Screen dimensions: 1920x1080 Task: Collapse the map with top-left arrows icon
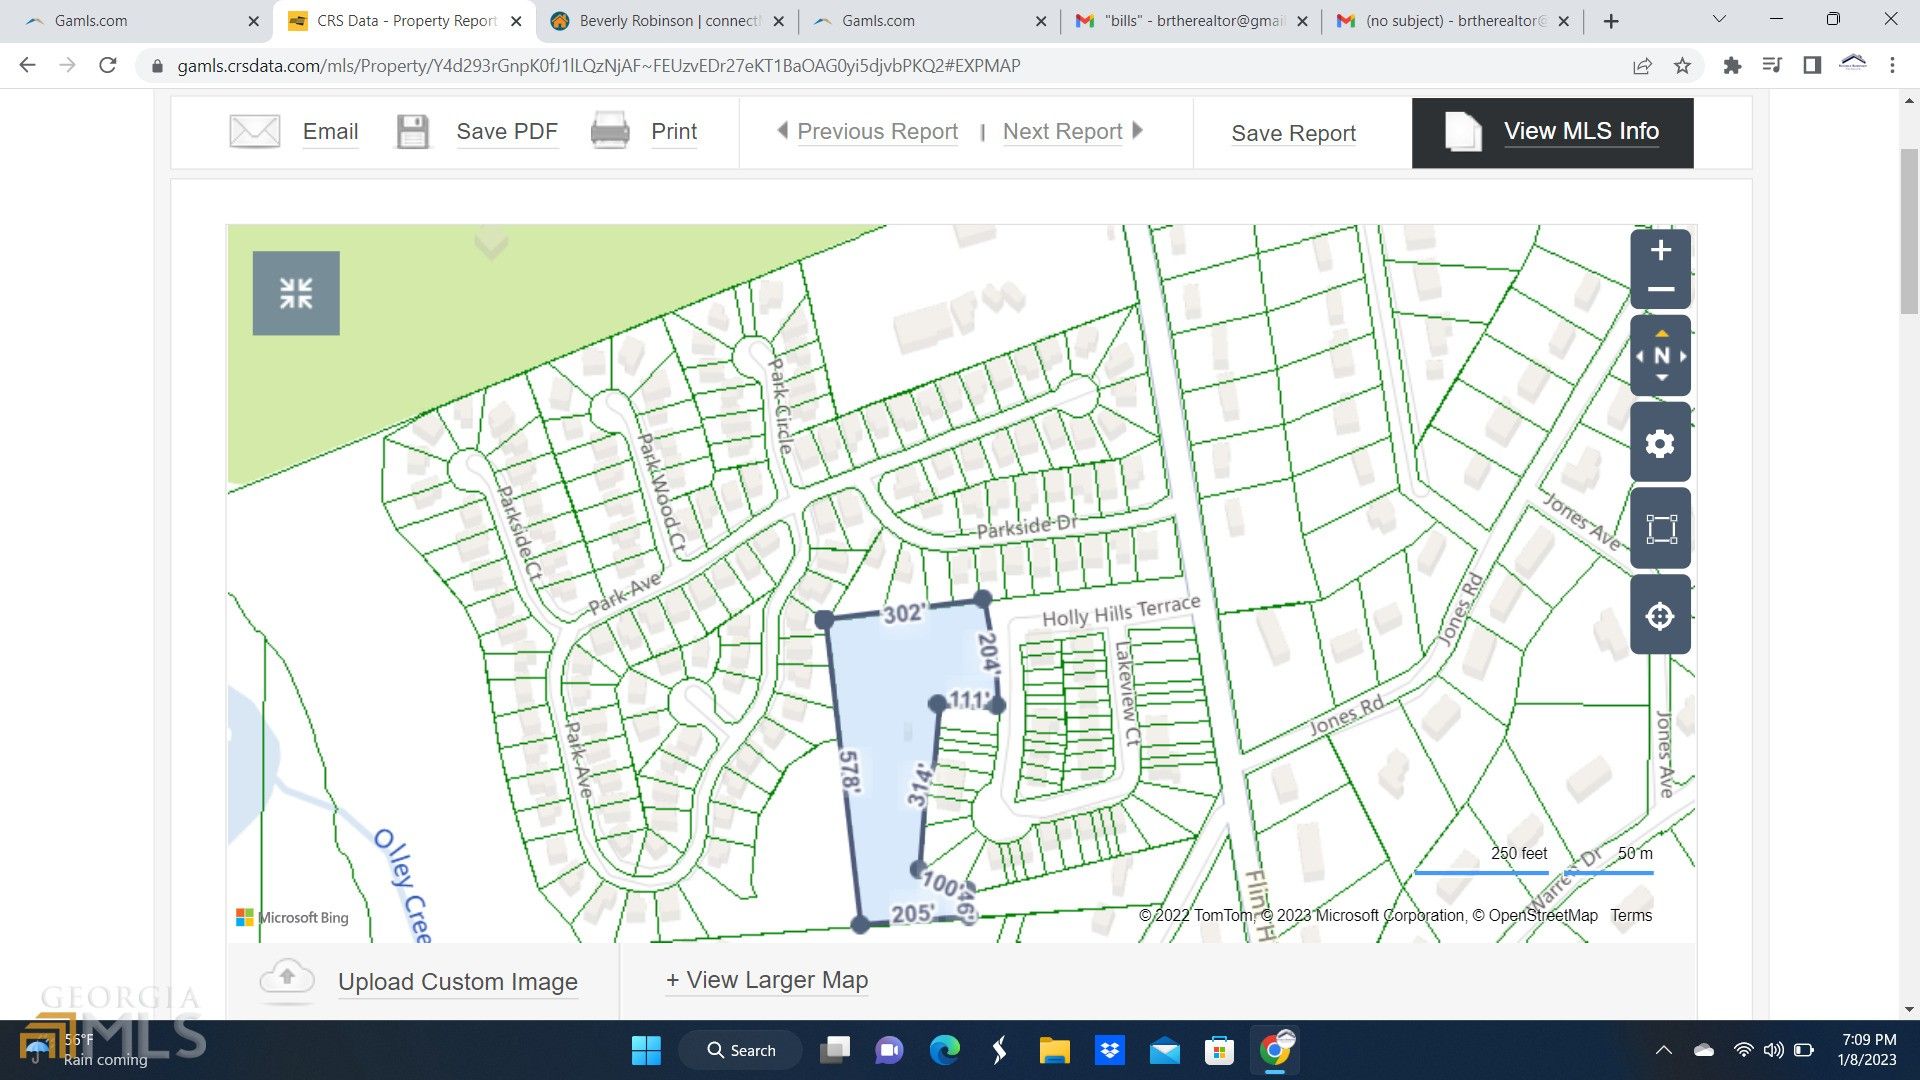[x=295, y=293]
